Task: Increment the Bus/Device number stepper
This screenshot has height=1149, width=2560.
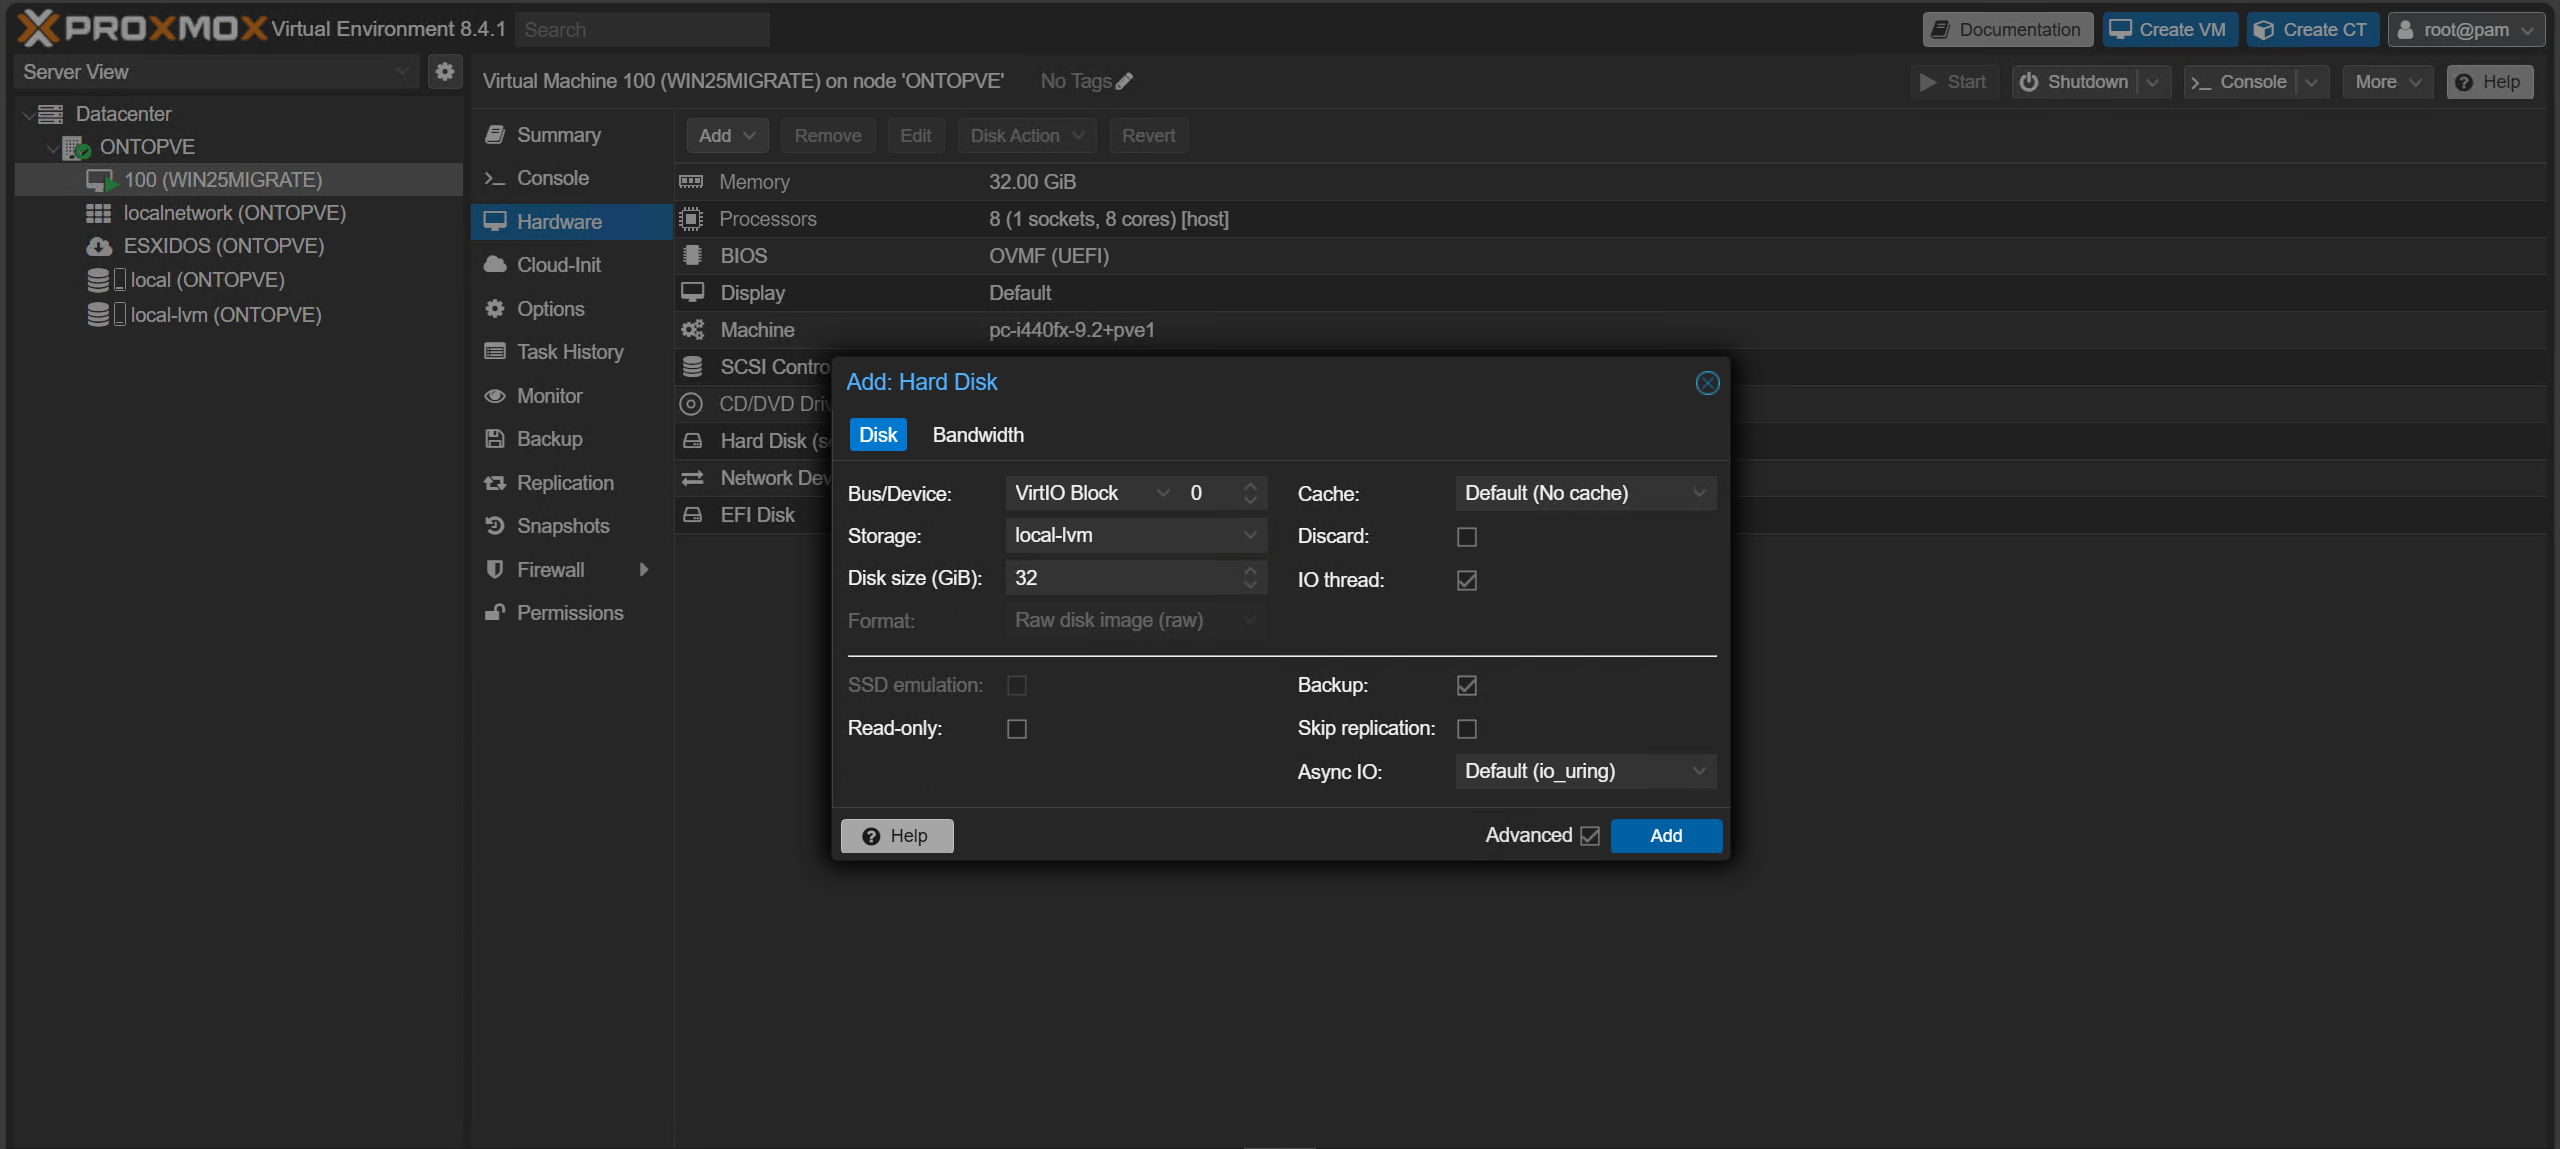Action: point(1250,487)
